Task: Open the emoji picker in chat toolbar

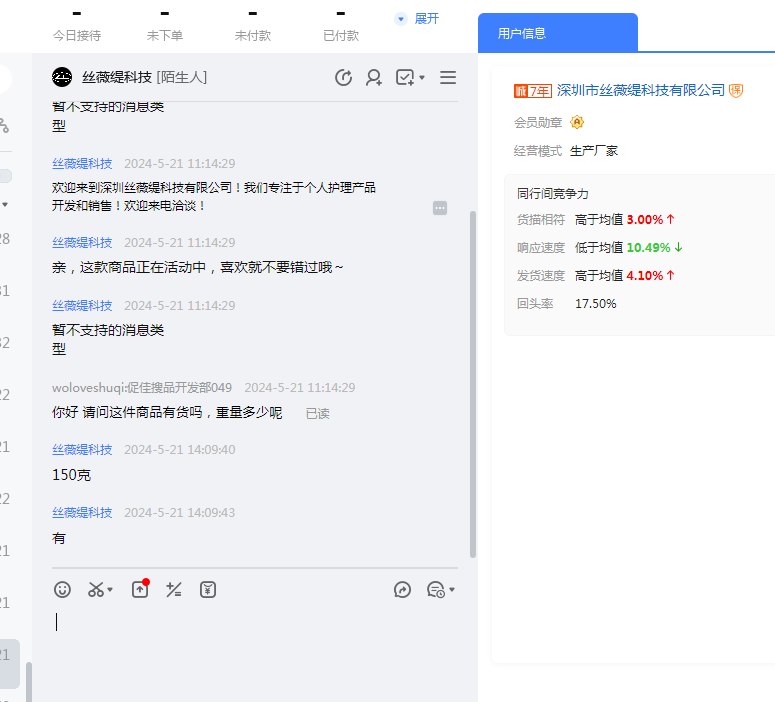Action: (x=62, y=590)
